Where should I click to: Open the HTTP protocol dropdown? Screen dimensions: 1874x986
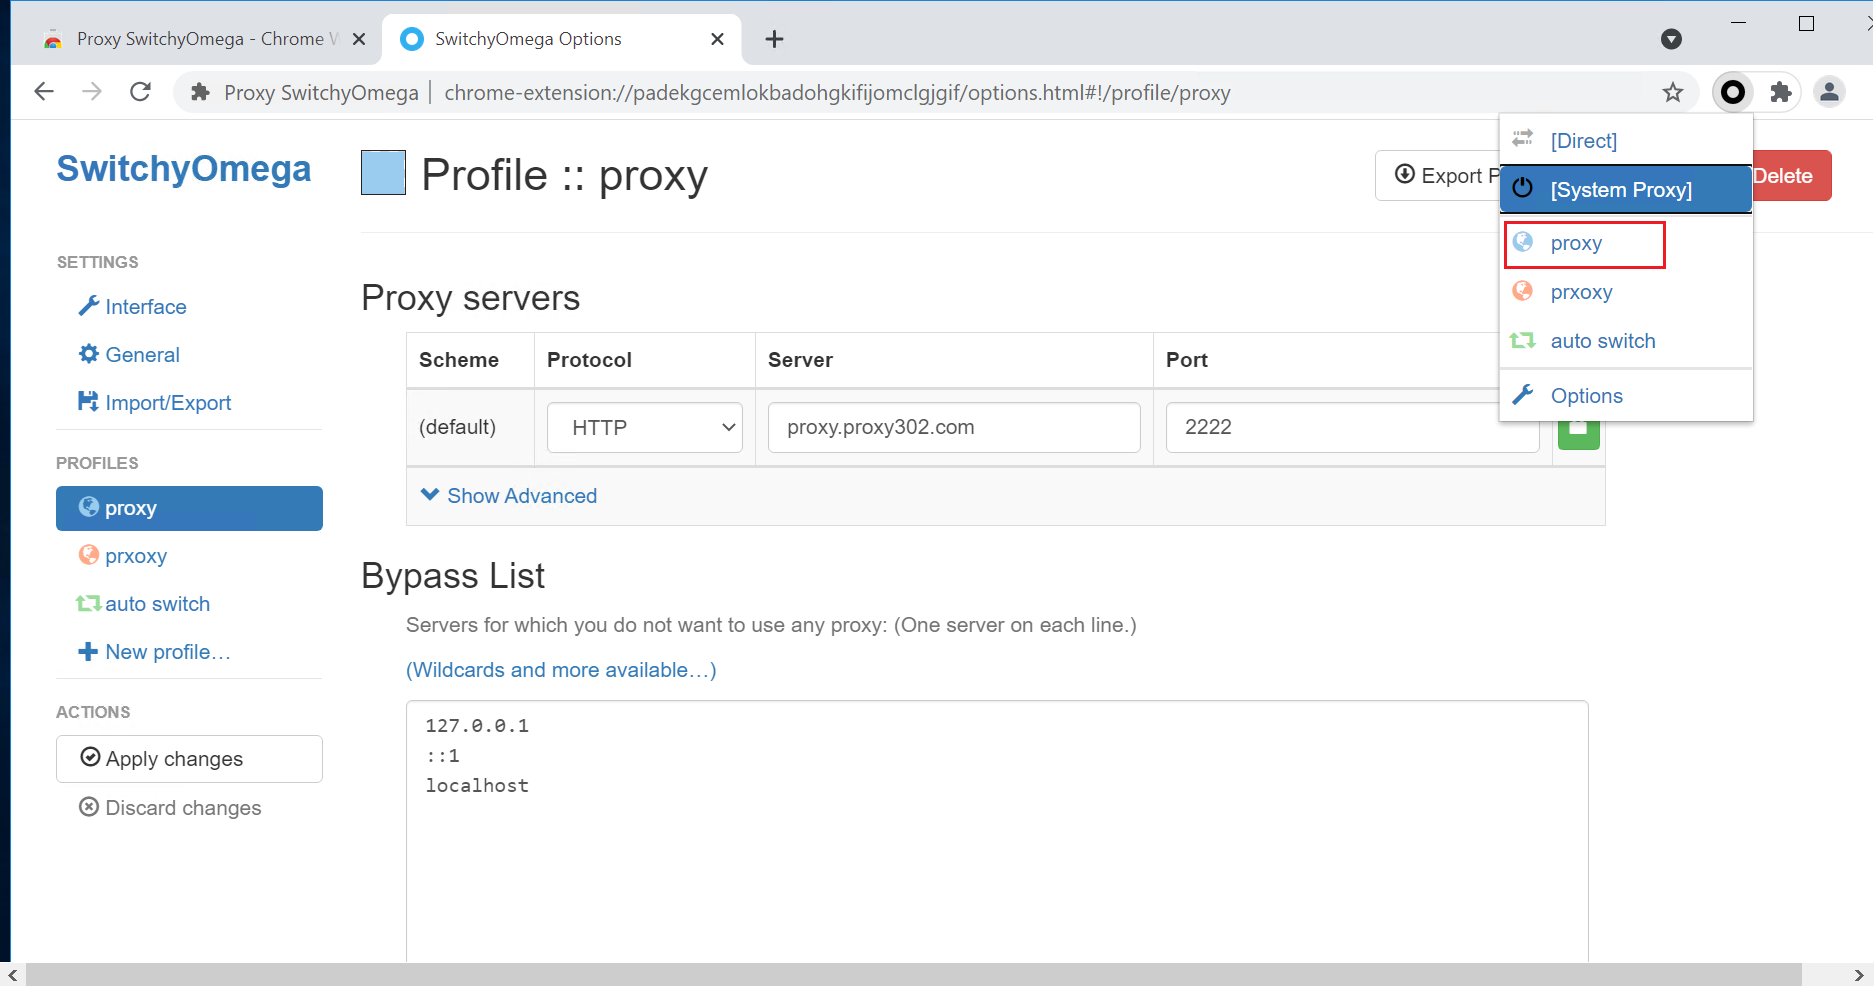(x=644, y=427)
